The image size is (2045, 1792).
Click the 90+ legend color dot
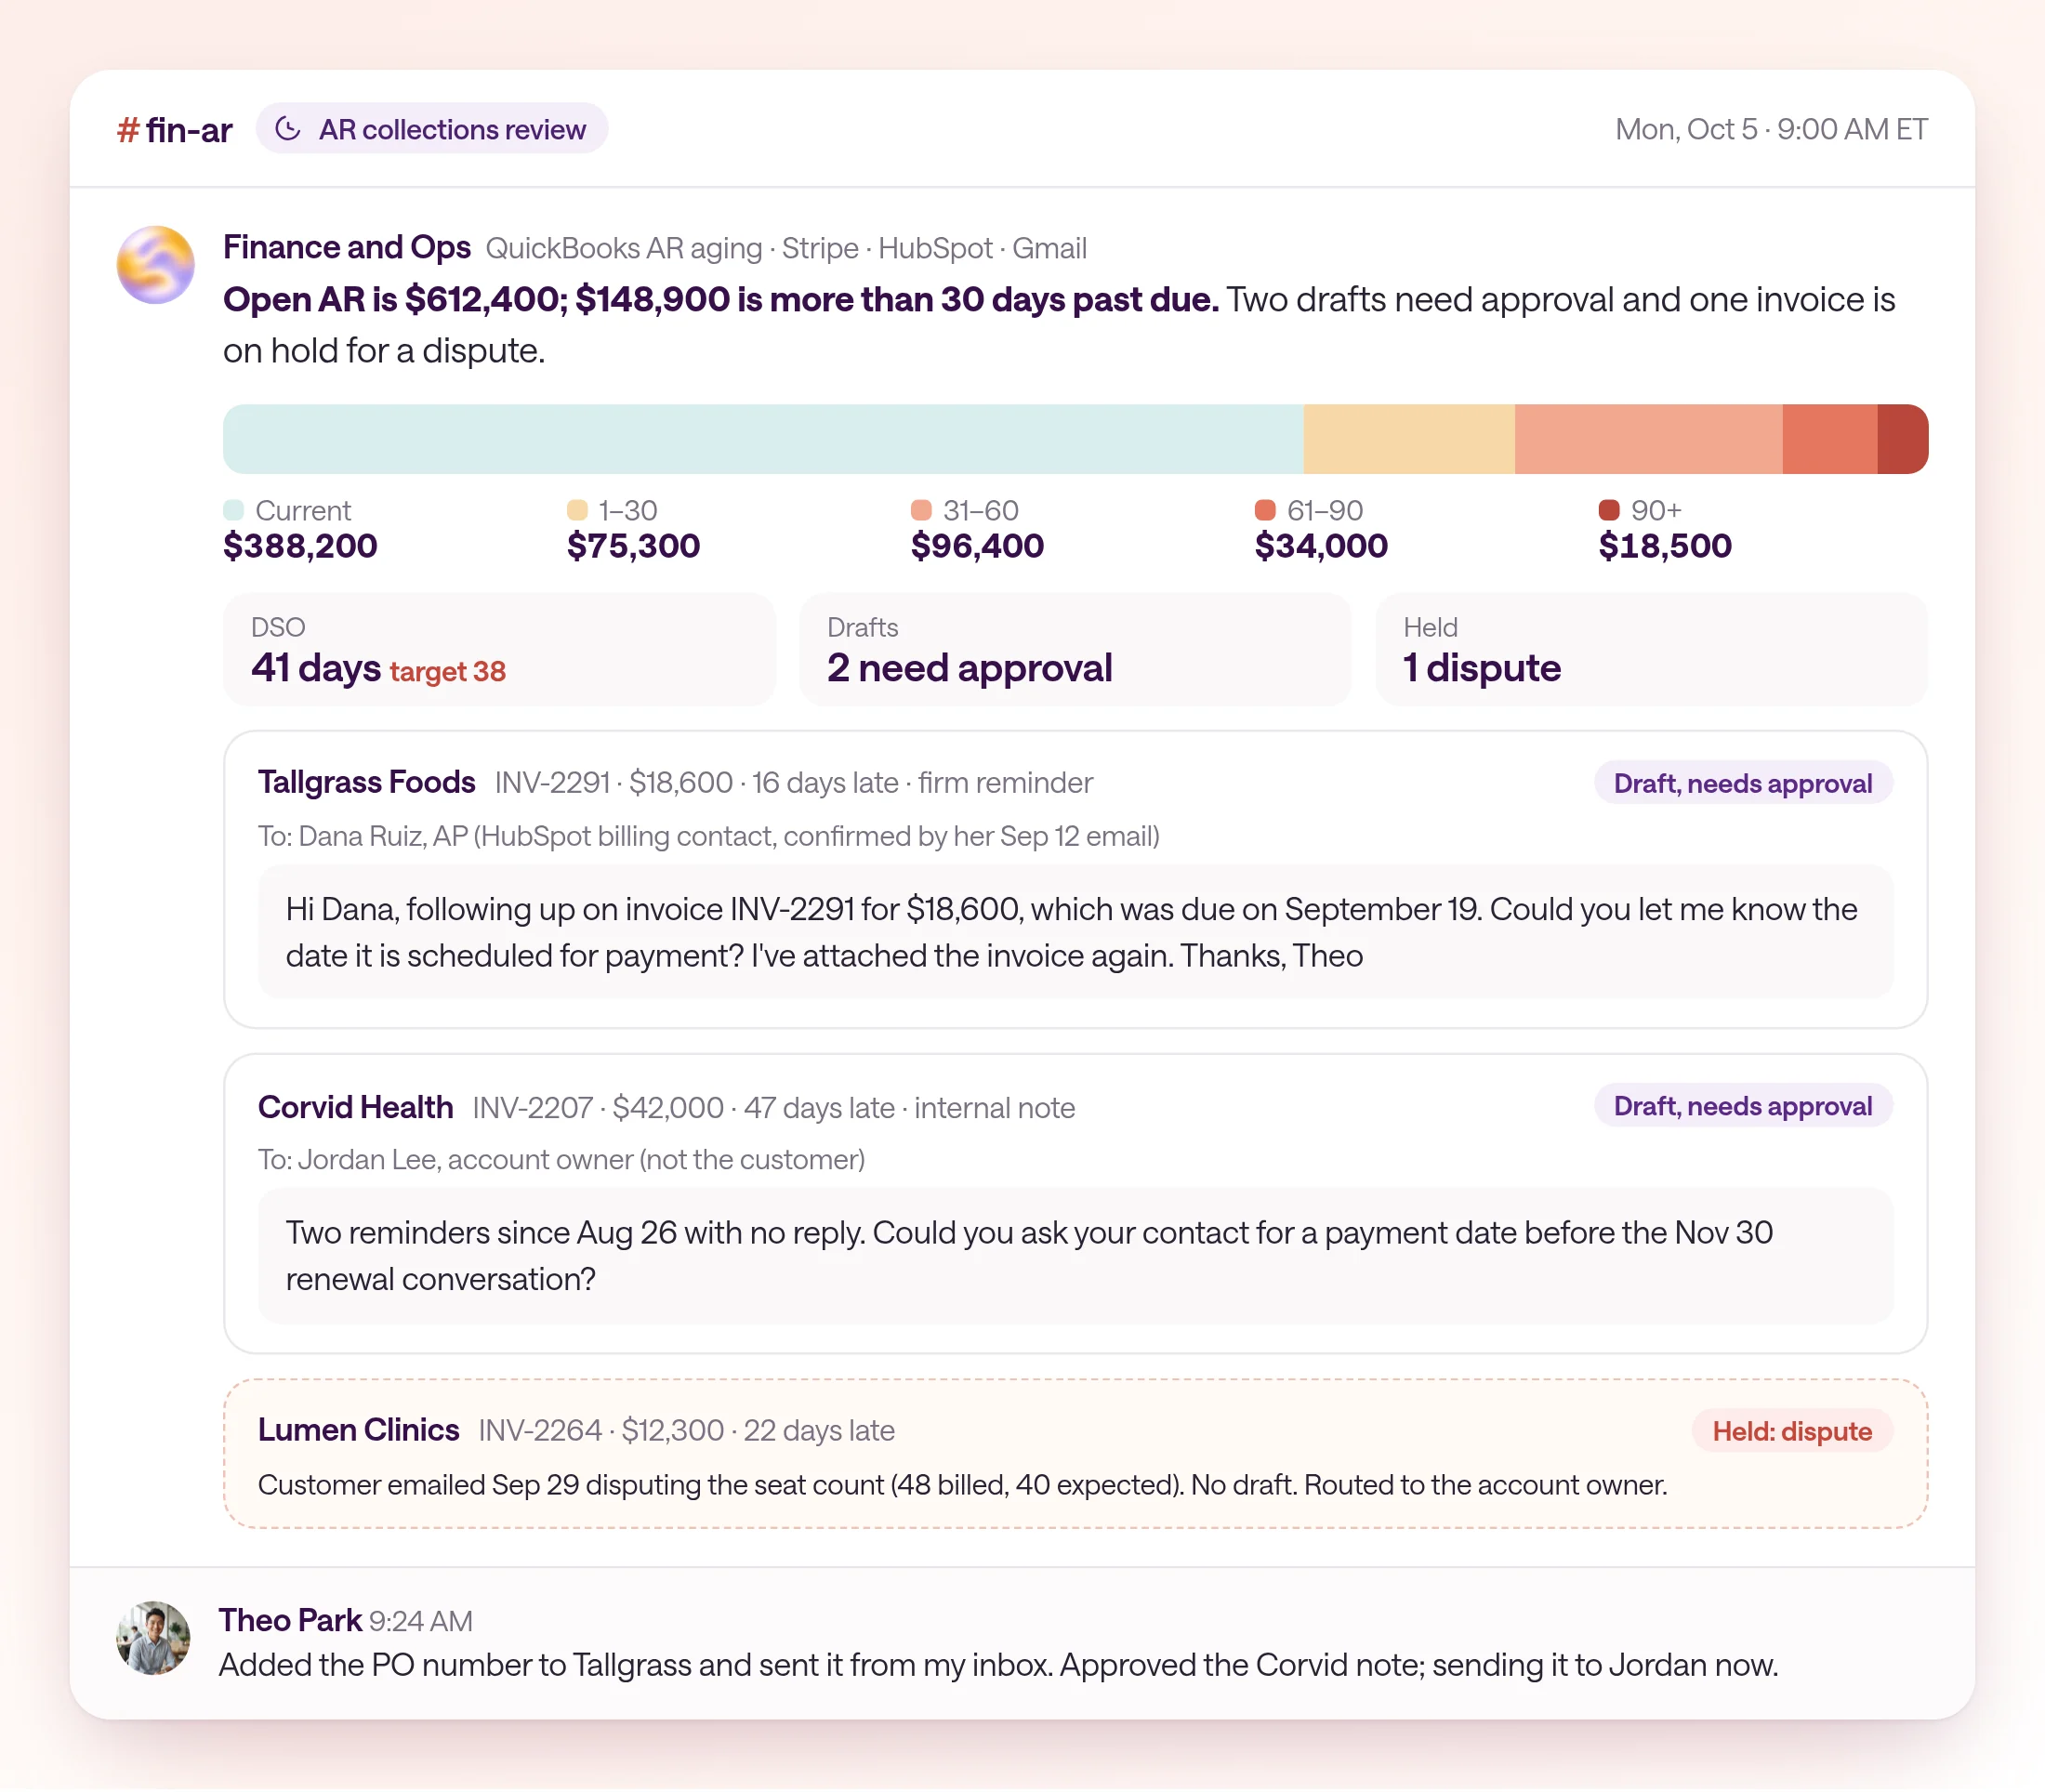[x=1609, y=510]
